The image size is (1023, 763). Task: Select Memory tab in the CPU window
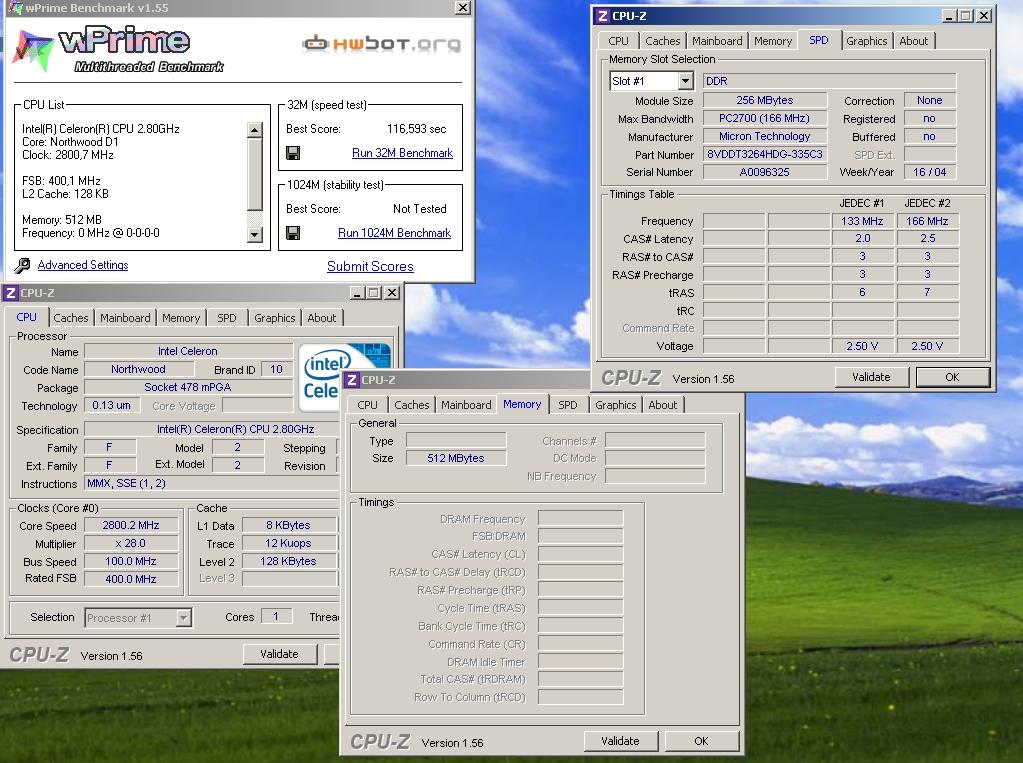181,318
